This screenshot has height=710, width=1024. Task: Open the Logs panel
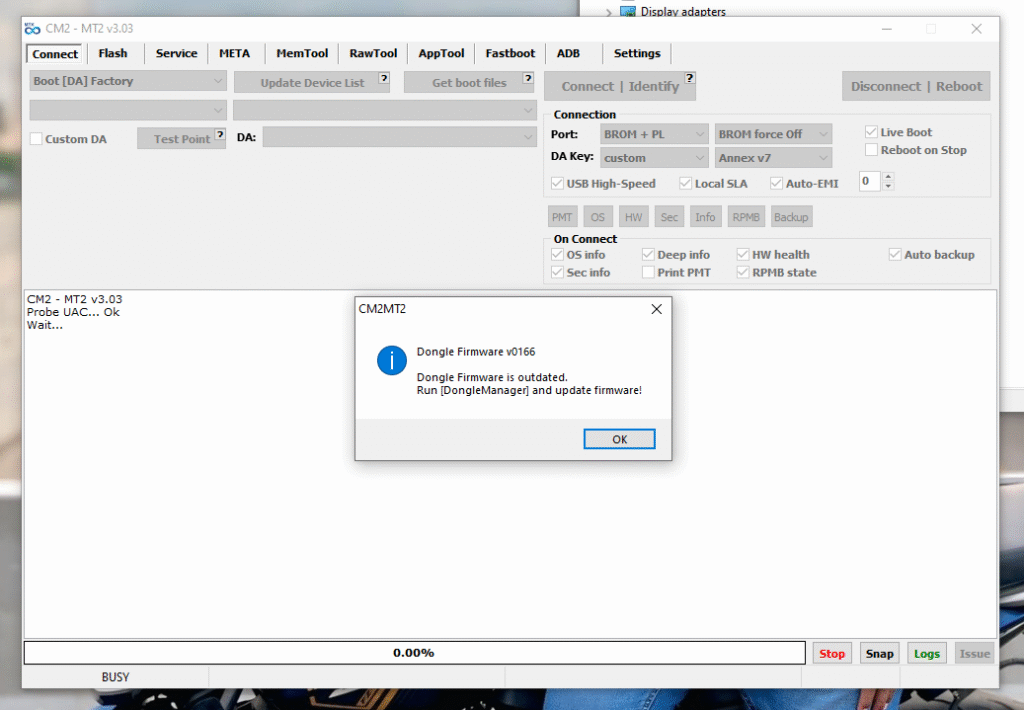pyautogui.click(x=926, y=652)
